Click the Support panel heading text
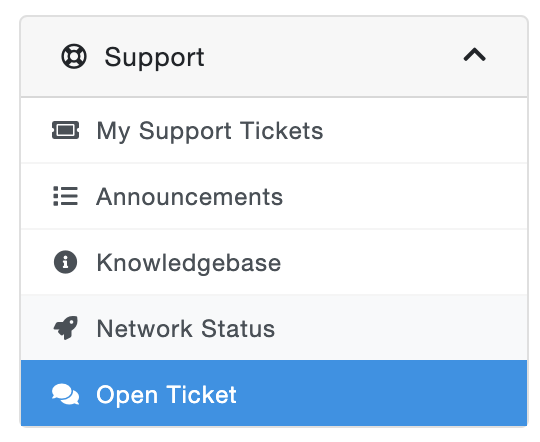The height and width of the screenshot is (442, 540). pos(154,57)
